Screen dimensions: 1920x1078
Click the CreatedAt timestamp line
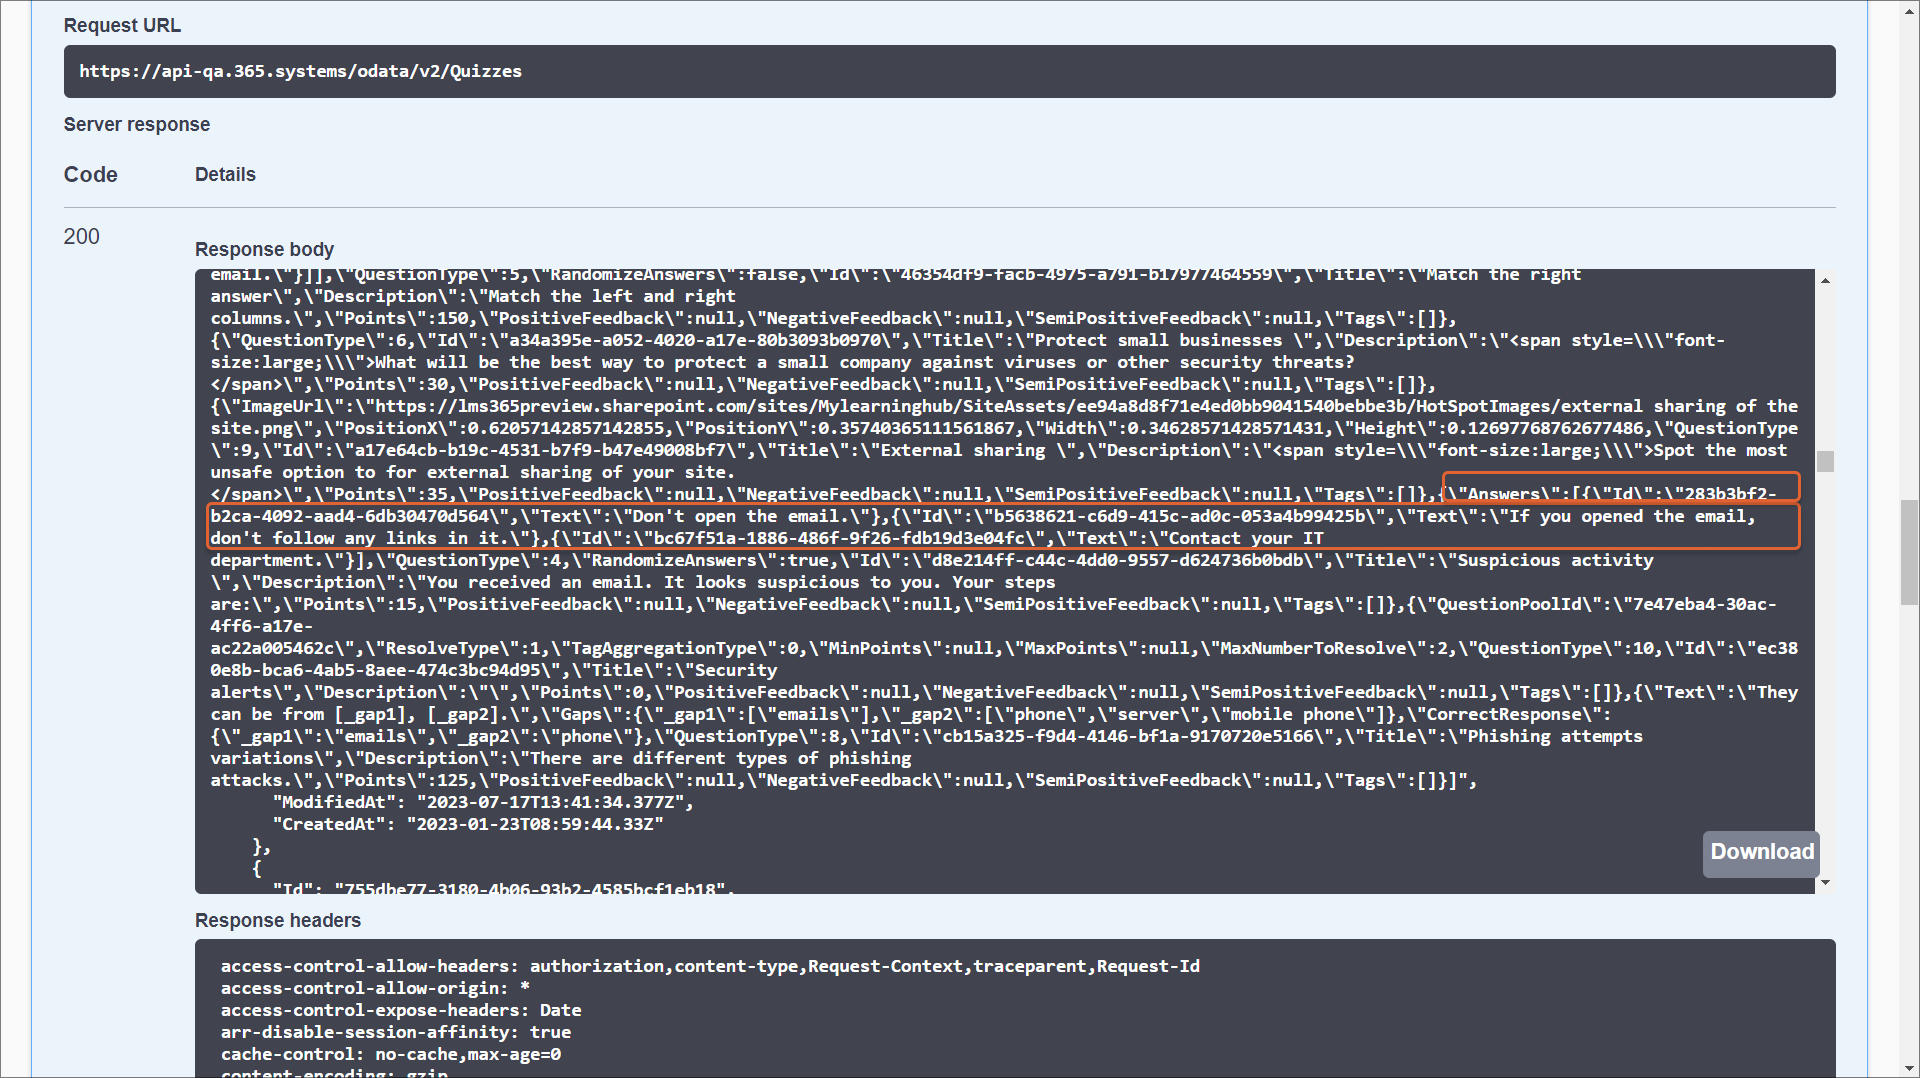[468, 824]
